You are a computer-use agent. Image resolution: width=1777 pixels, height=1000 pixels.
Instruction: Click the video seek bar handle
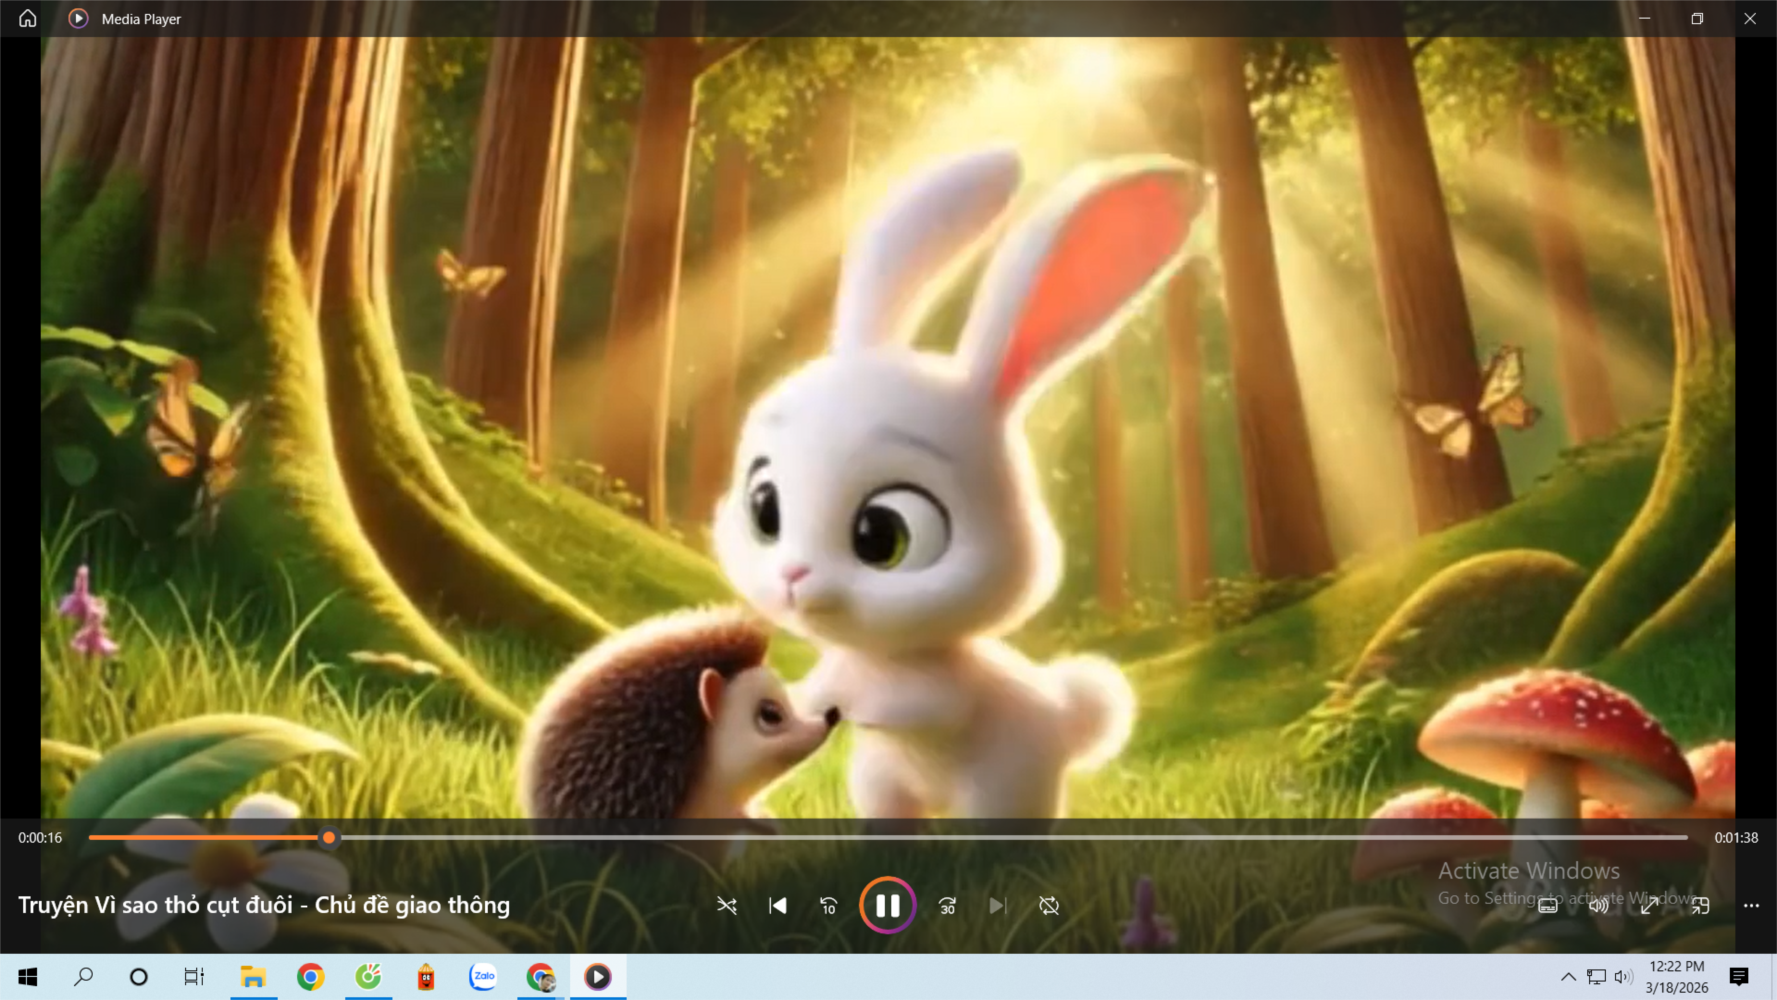coord(328,837)
